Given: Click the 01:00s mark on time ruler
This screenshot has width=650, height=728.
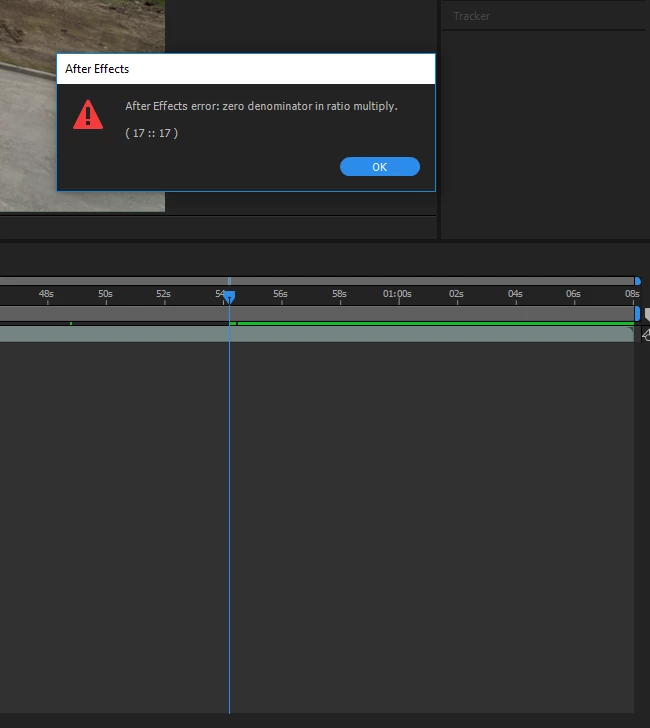Looking at the screenshot, I should (397, 294).
